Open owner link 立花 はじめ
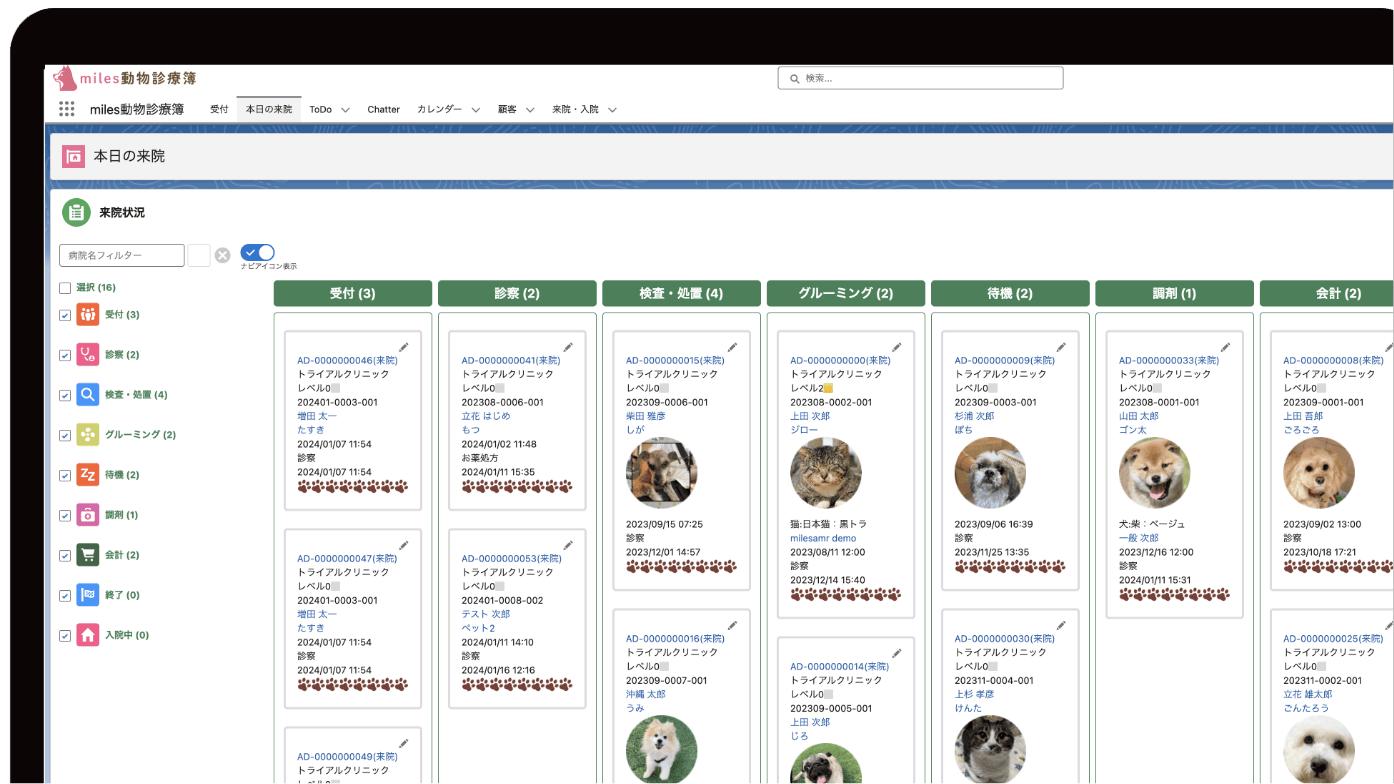This screenshot has height=784, width=1394. pyautogui.click(x=486, y=416)
